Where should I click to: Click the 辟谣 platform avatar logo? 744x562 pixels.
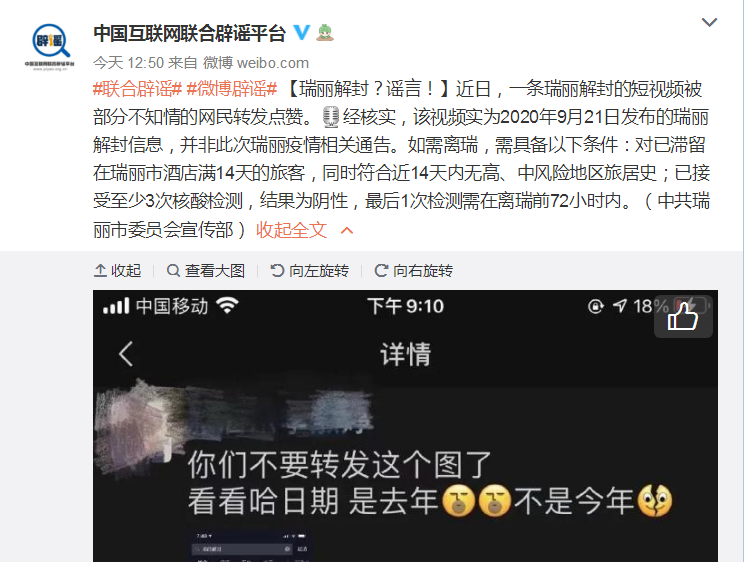[x=50, y=47]
